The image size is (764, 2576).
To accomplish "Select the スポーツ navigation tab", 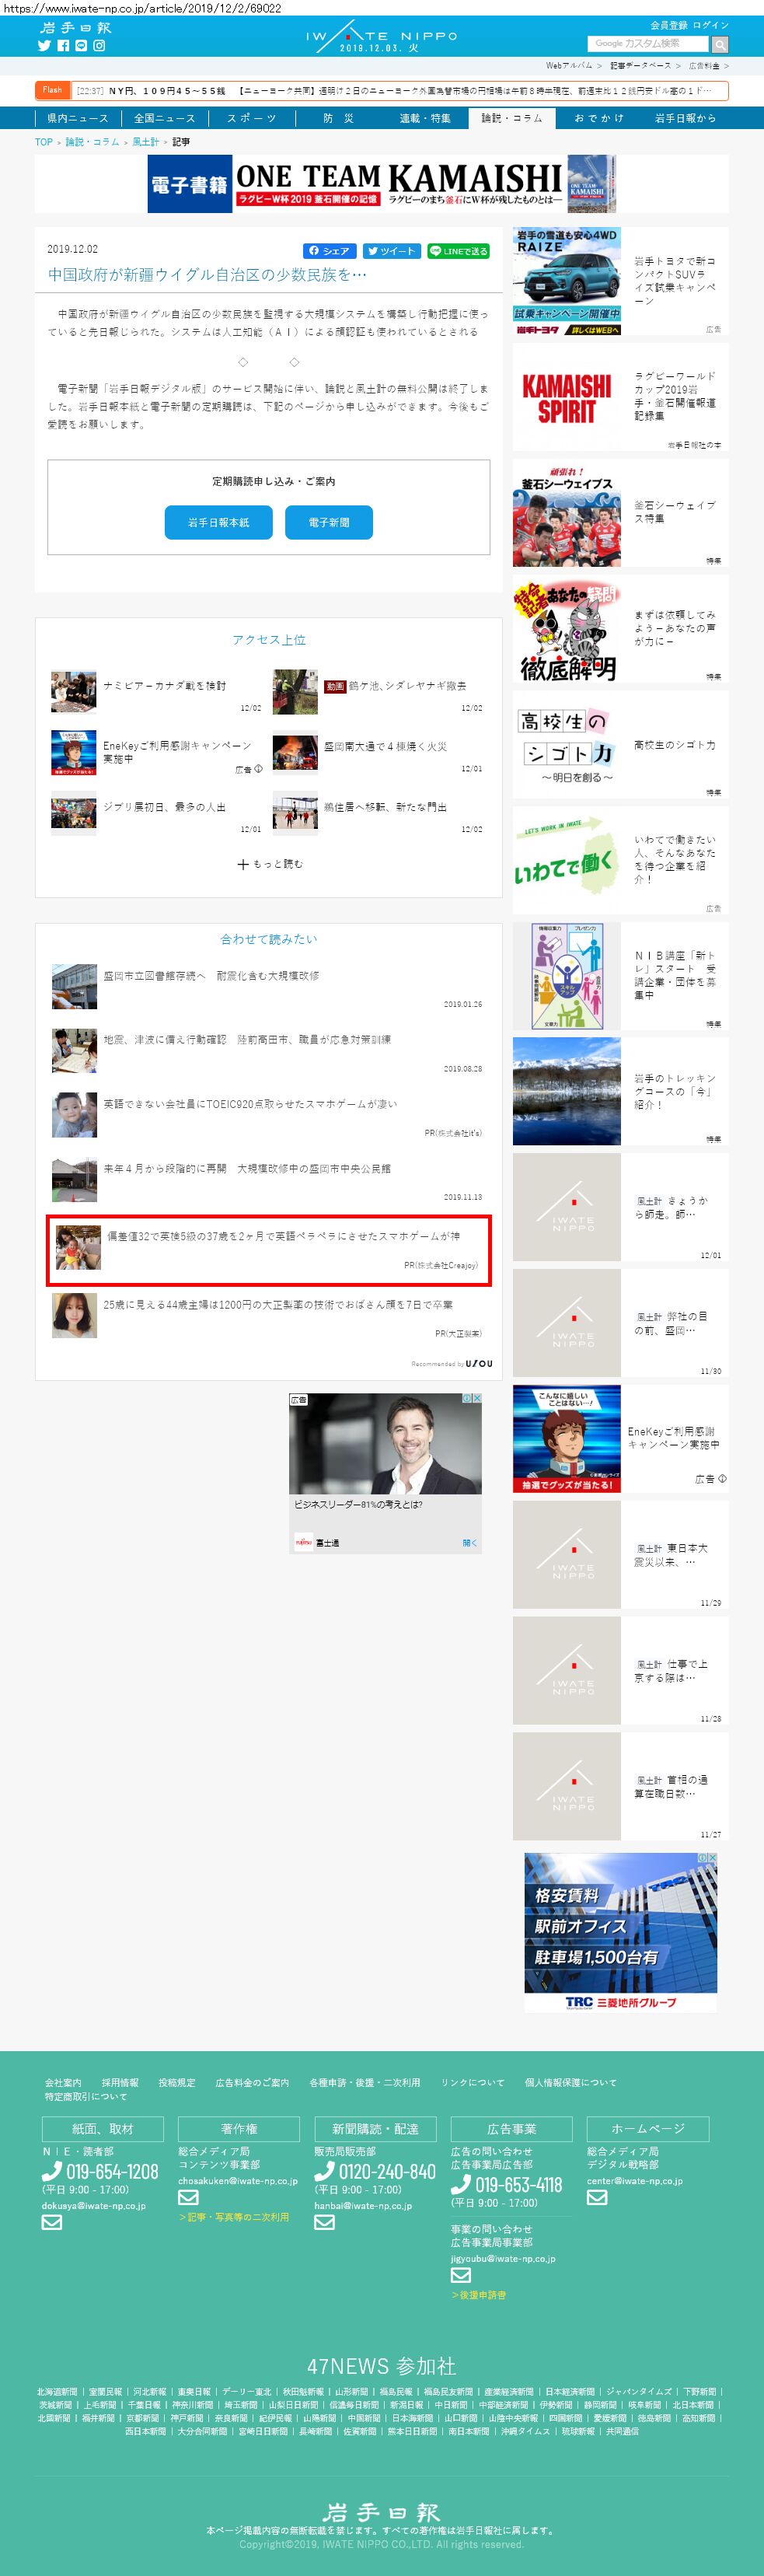I will [251, 118].
